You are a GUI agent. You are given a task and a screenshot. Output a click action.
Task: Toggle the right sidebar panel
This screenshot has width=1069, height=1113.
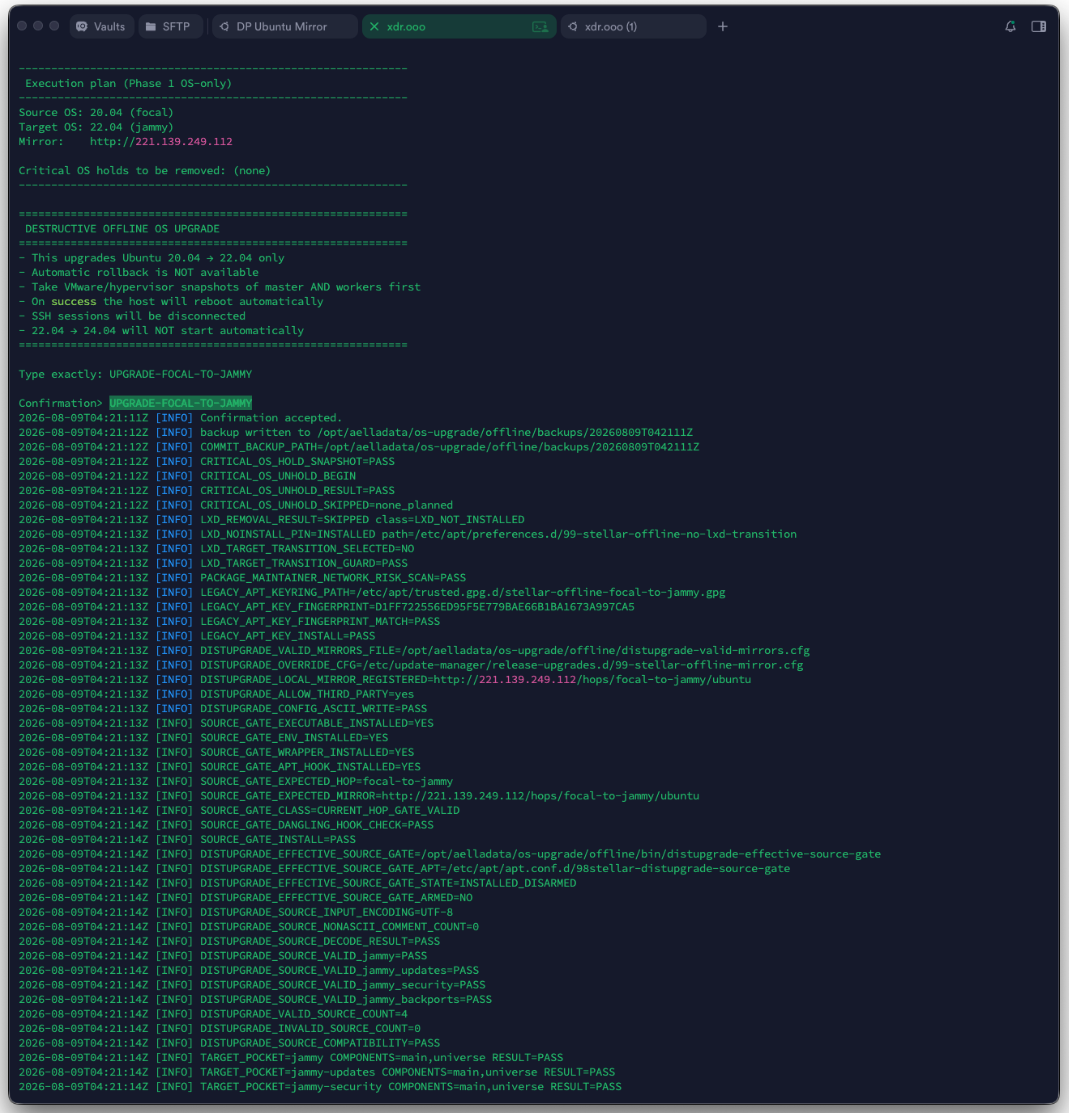[x=1038, y=26]
